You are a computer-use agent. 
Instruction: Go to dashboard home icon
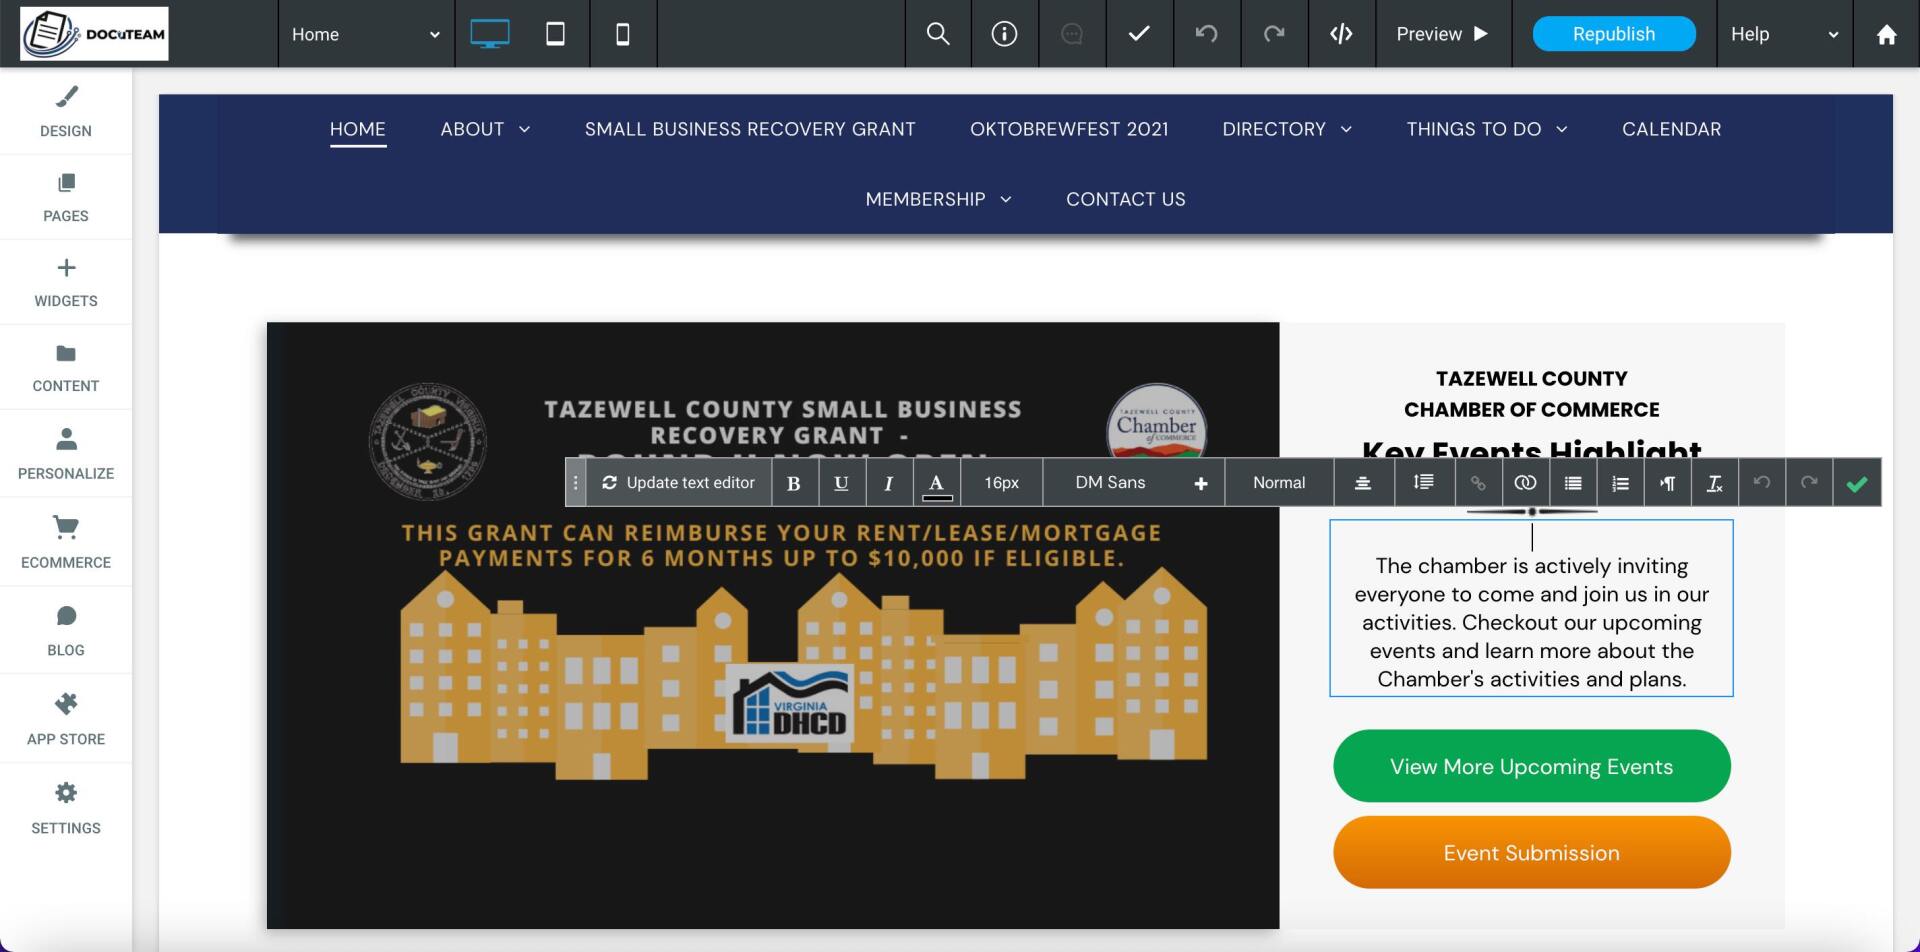[1886, 35]
